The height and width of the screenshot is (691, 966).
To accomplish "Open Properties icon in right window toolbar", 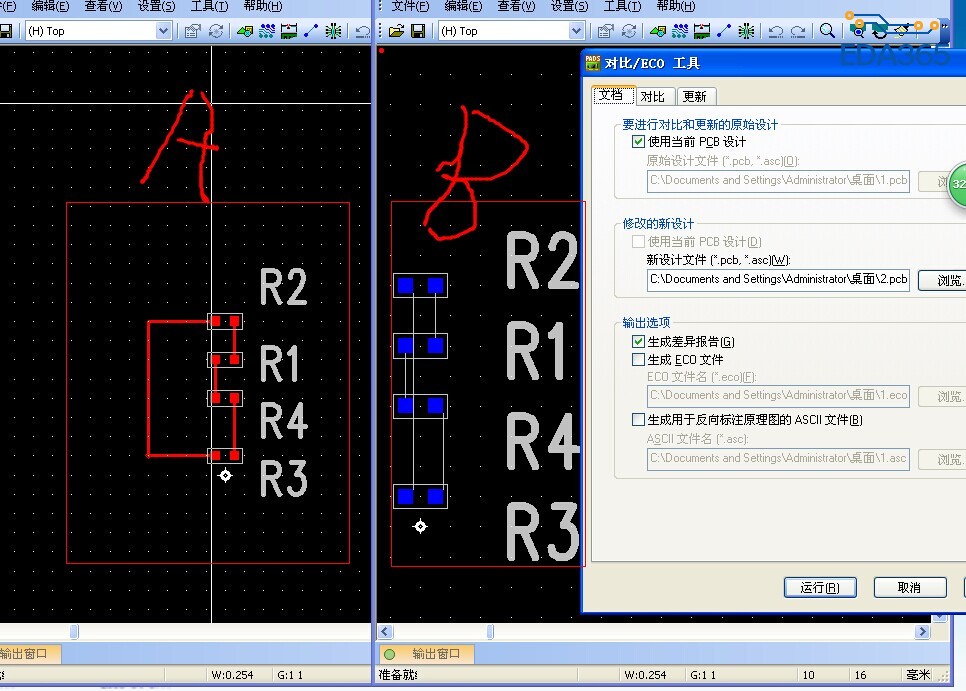I will pos(606,31).
